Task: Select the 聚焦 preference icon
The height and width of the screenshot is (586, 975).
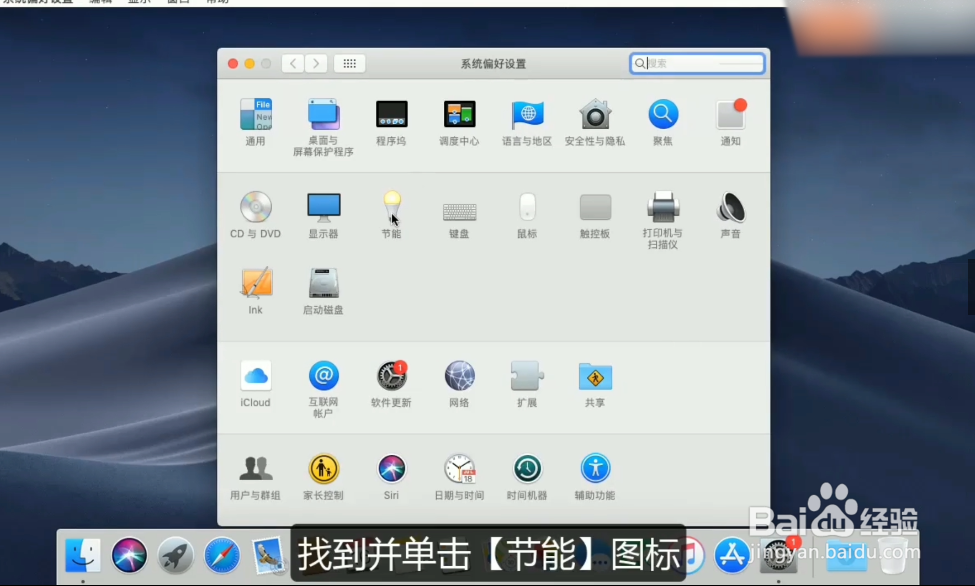Action: point(663,115)
